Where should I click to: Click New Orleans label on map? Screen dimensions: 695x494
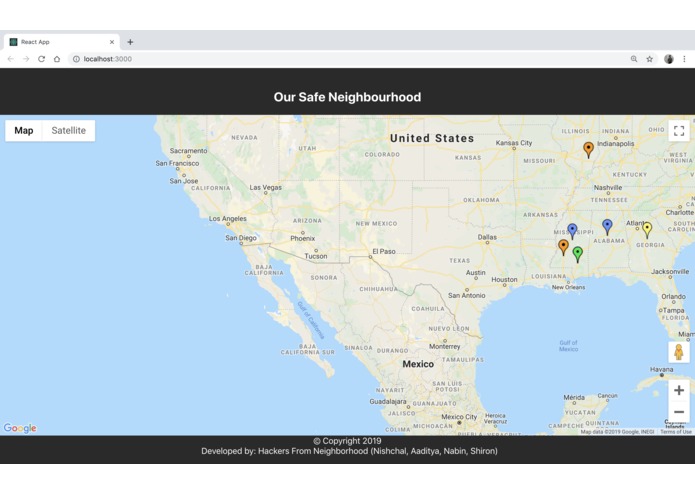[x=568, y=287]
